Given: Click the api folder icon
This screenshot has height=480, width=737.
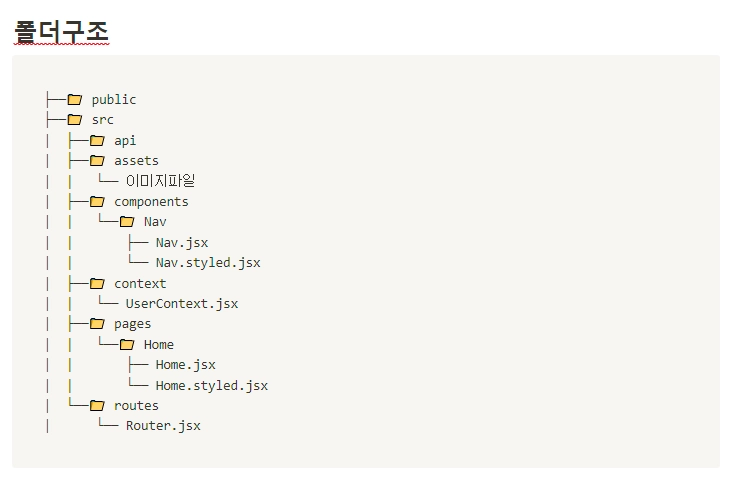Looking at the screenshot, I should point(97,140).
